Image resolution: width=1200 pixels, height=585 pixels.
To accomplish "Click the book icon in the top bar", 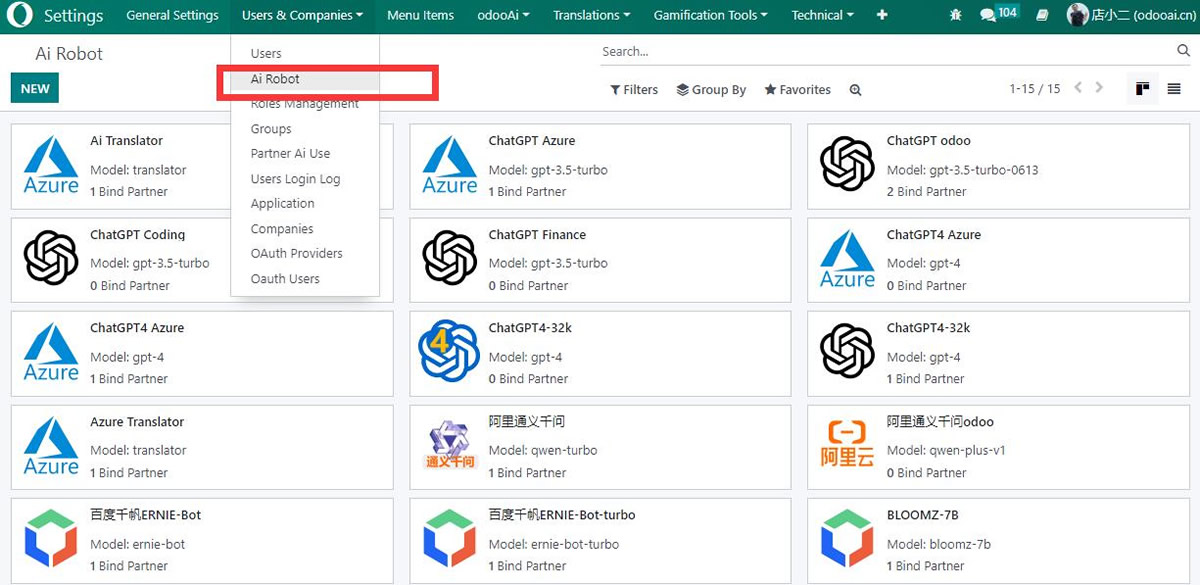I will point(1042,15).
